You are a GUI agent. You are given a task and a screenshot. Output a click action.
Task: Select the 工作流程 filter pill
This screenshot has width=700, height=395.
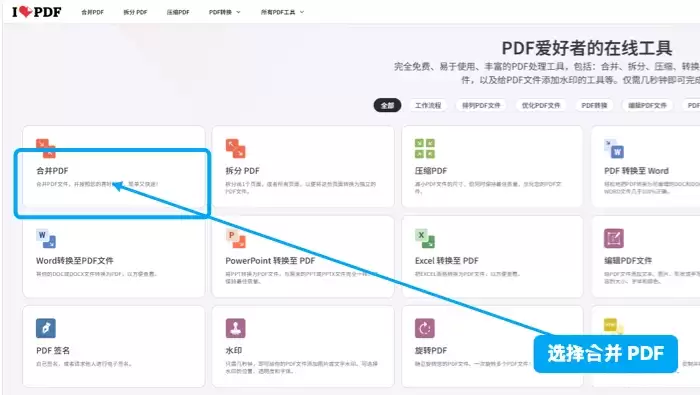tap(428, 105)
